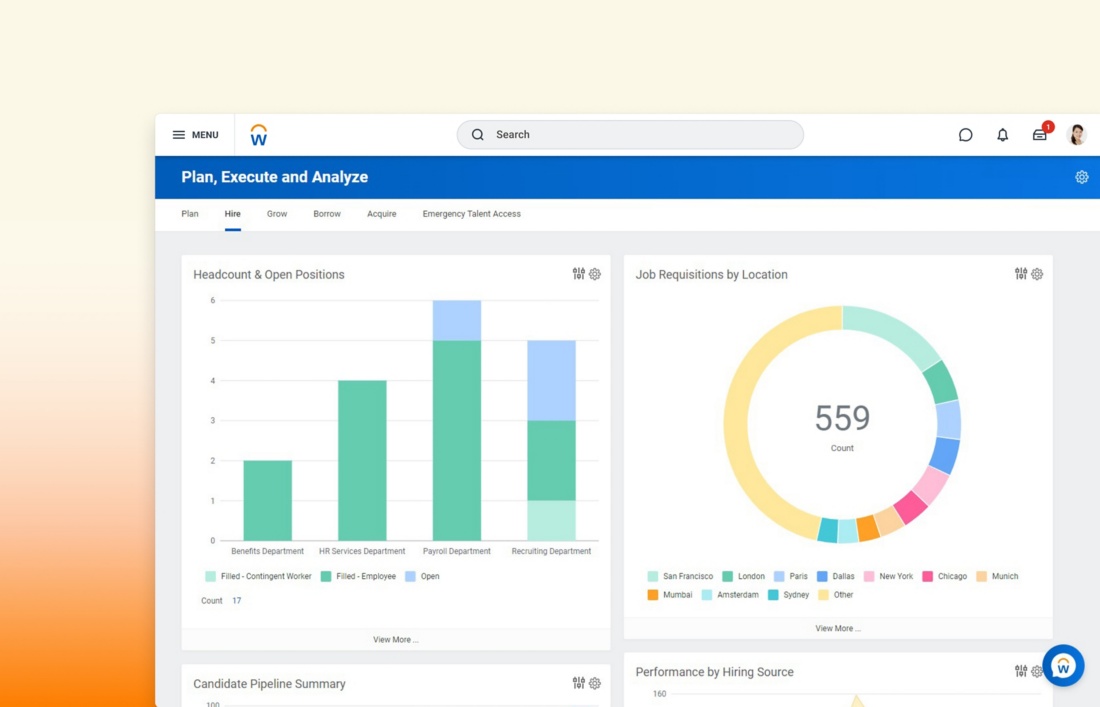Click the Search input field
This screenshot has width=1100, height=707.
click(x=630, y=135)
